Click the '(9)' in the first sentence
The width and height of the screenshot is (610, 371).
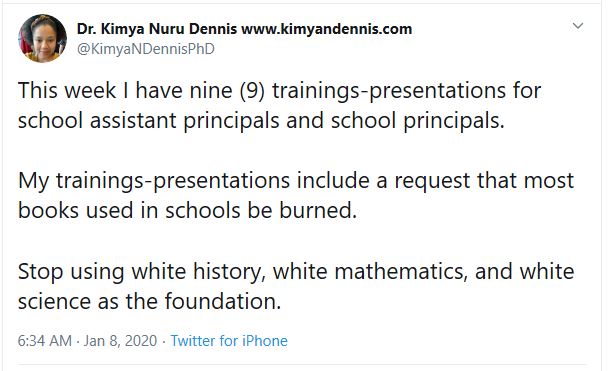(x=252, y=91)
